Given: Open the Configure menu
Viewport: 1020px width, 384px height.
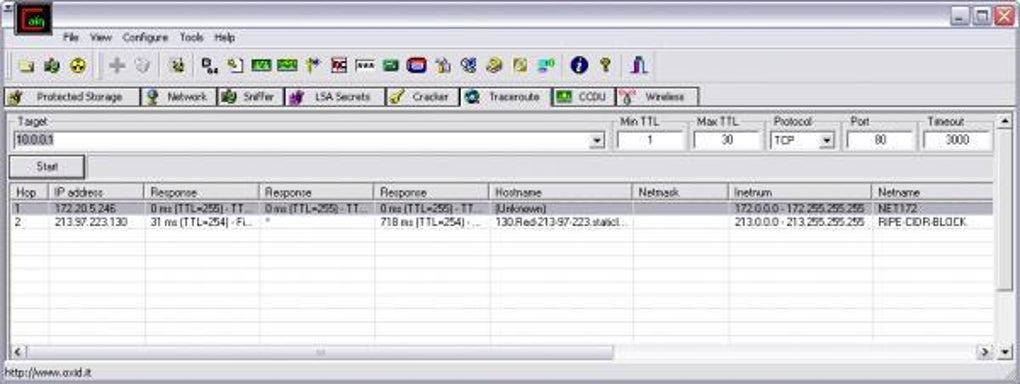Looking at the screenshot, I should [x=145, y=38].
